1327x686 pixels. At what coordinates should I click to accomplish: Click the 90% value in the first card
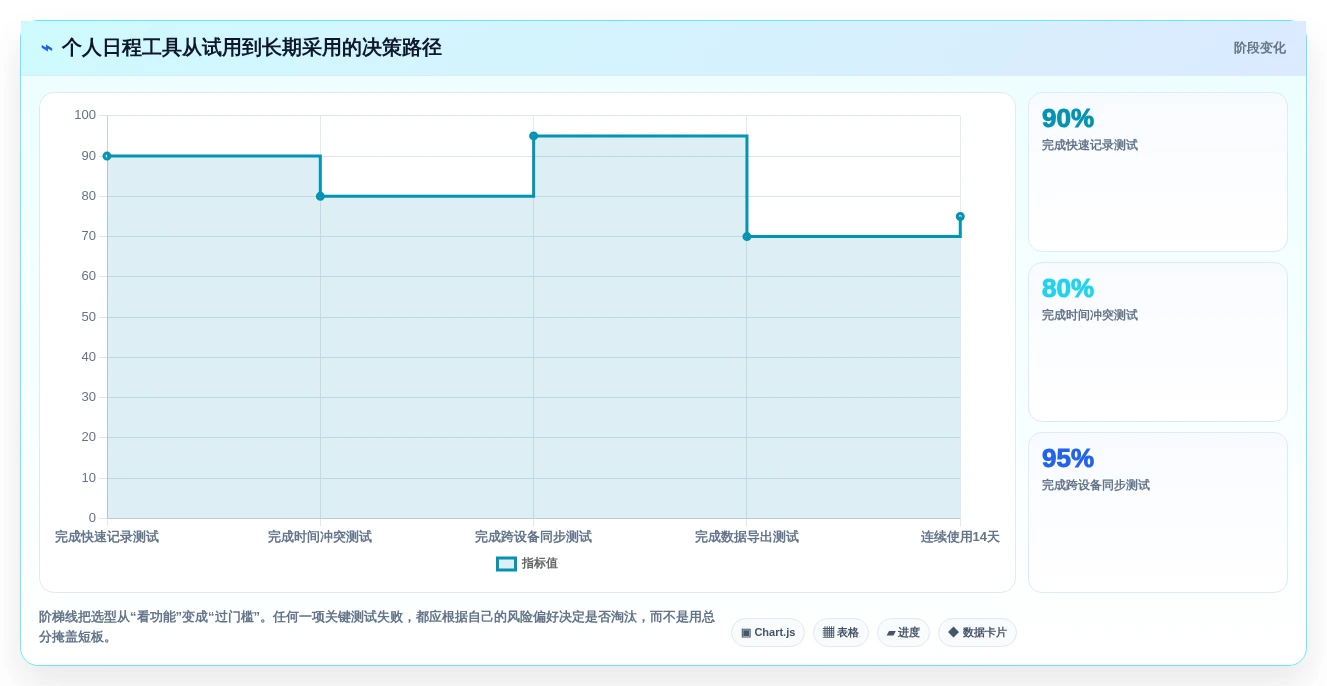pyautogui.click(x=1068, y=118)
